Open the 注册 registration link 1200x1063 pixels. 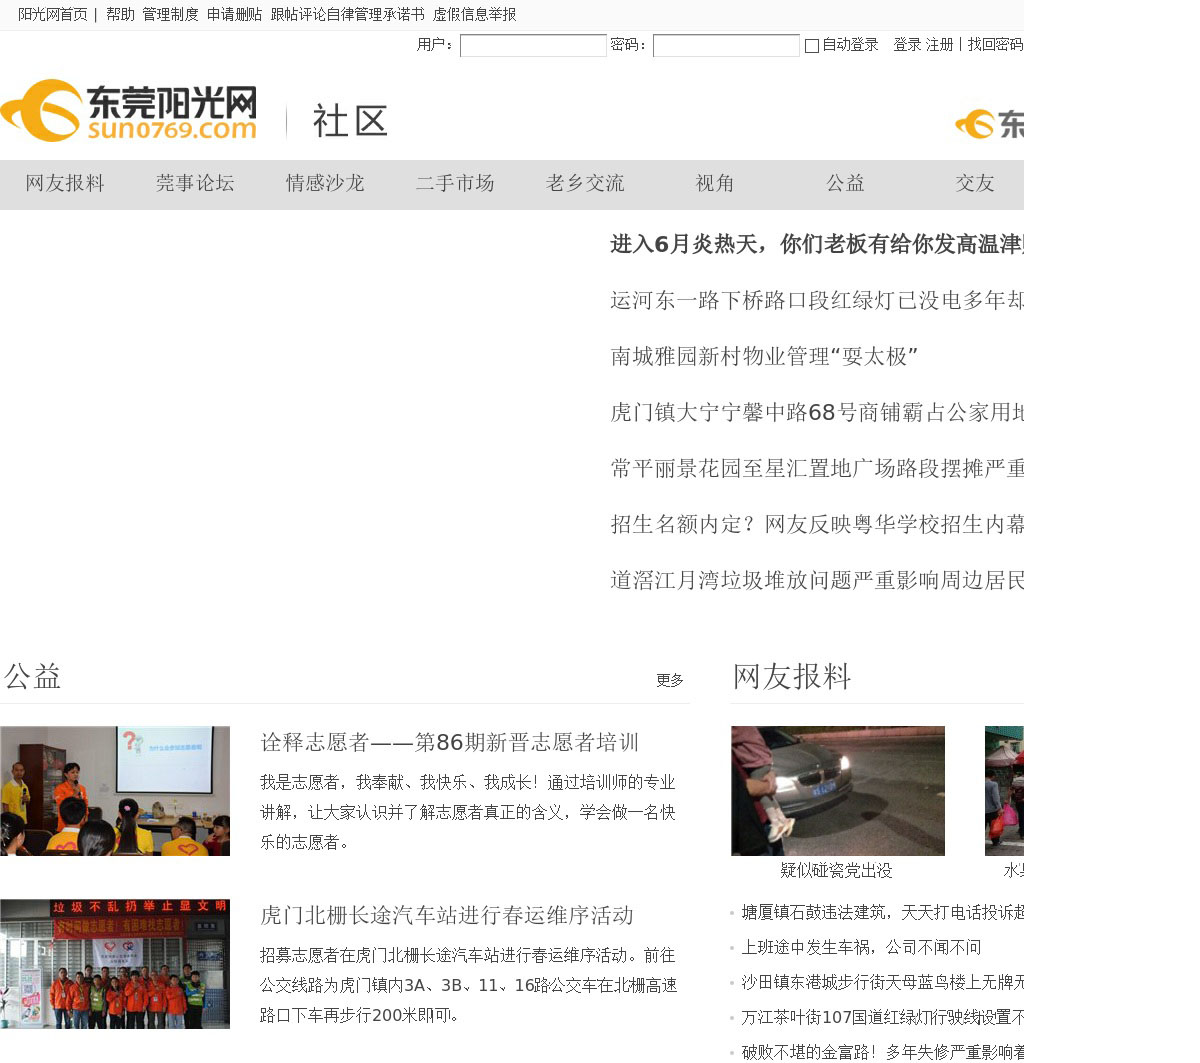click(939, 45)
